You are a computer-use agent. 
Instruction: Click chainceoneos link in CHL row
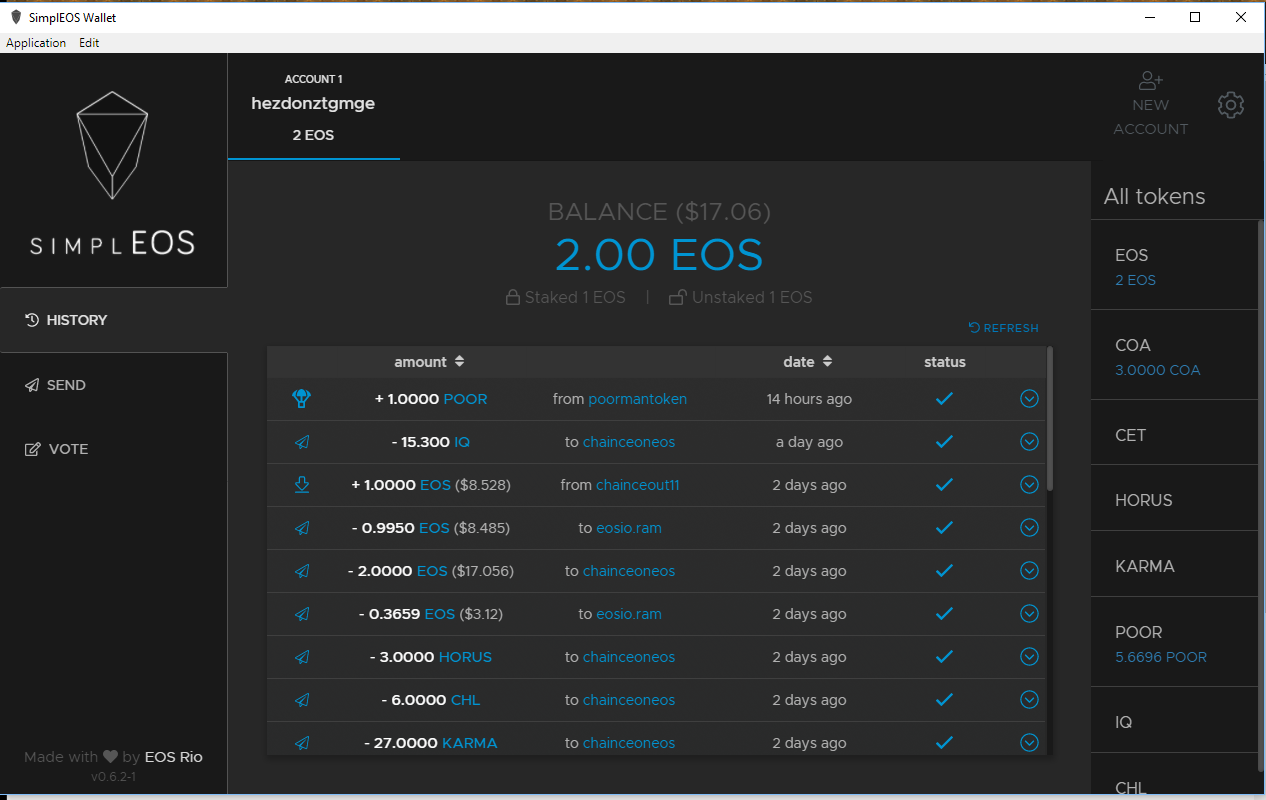[629, 700]
